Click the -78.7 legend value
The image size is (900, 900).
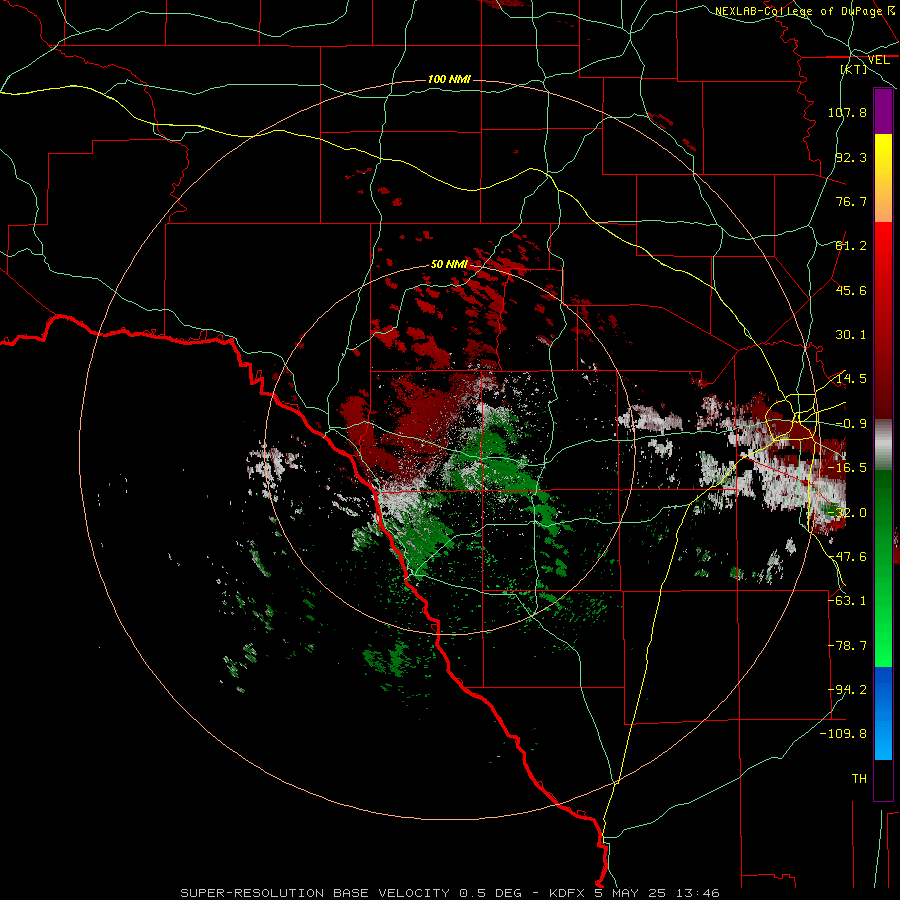(847, 646)
